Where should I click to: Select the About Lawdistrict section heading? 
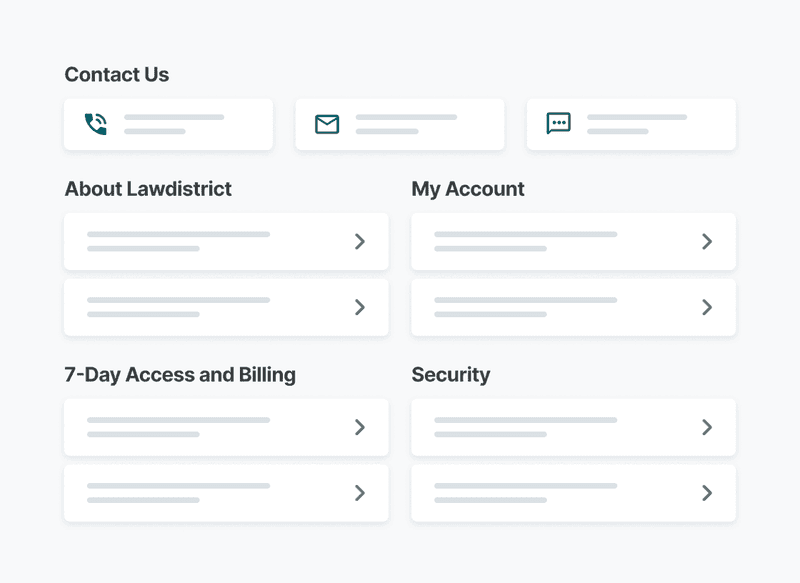pos(148,189)
